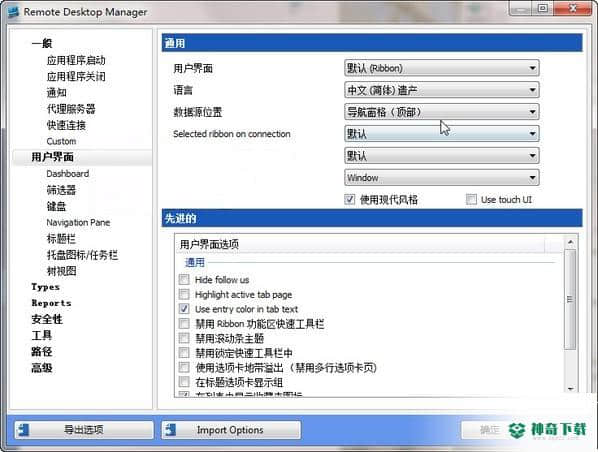Select 用户界面 in the options tree

[52, 157]
